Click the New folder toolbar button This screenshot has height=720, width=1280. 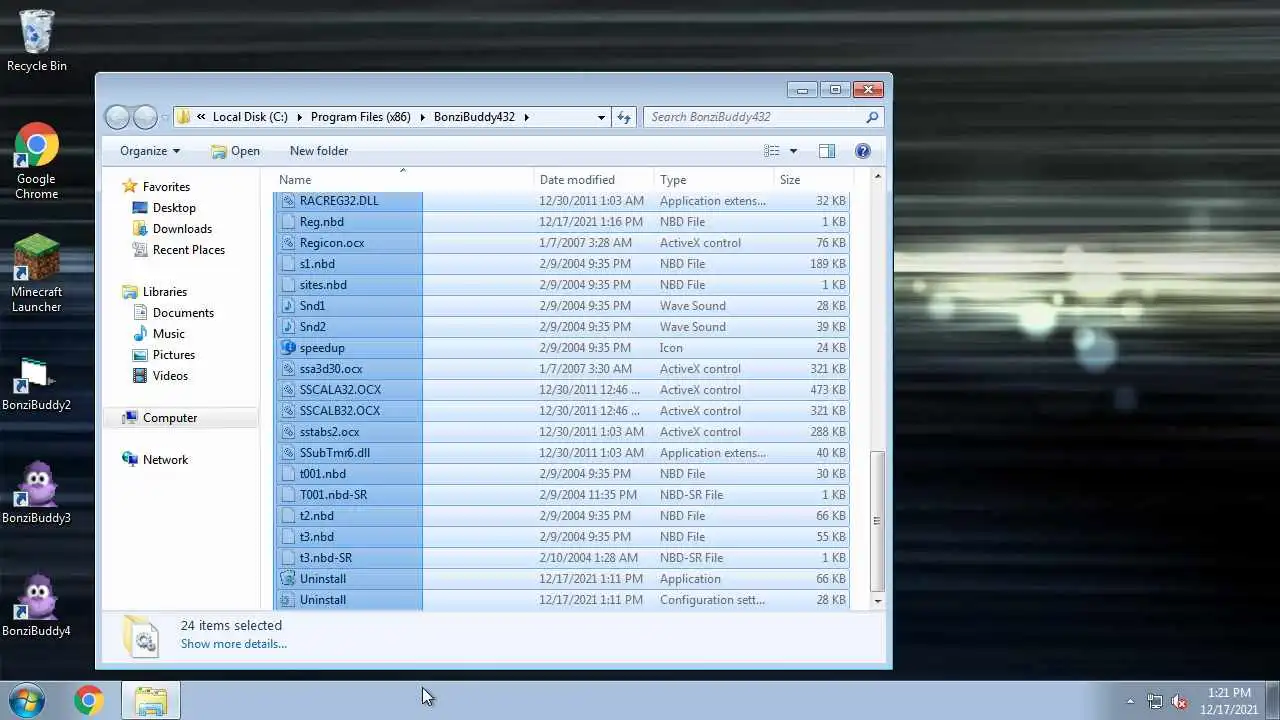pyautogui.click(x=319, y=151)
